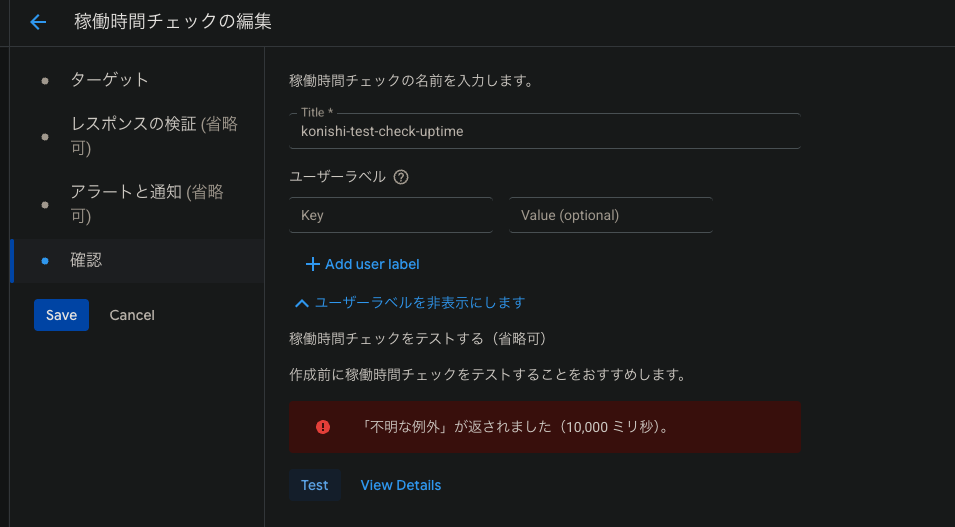The image size is (955, 527).
Task: Click the back arrow icon
Action: pos(38,22)
